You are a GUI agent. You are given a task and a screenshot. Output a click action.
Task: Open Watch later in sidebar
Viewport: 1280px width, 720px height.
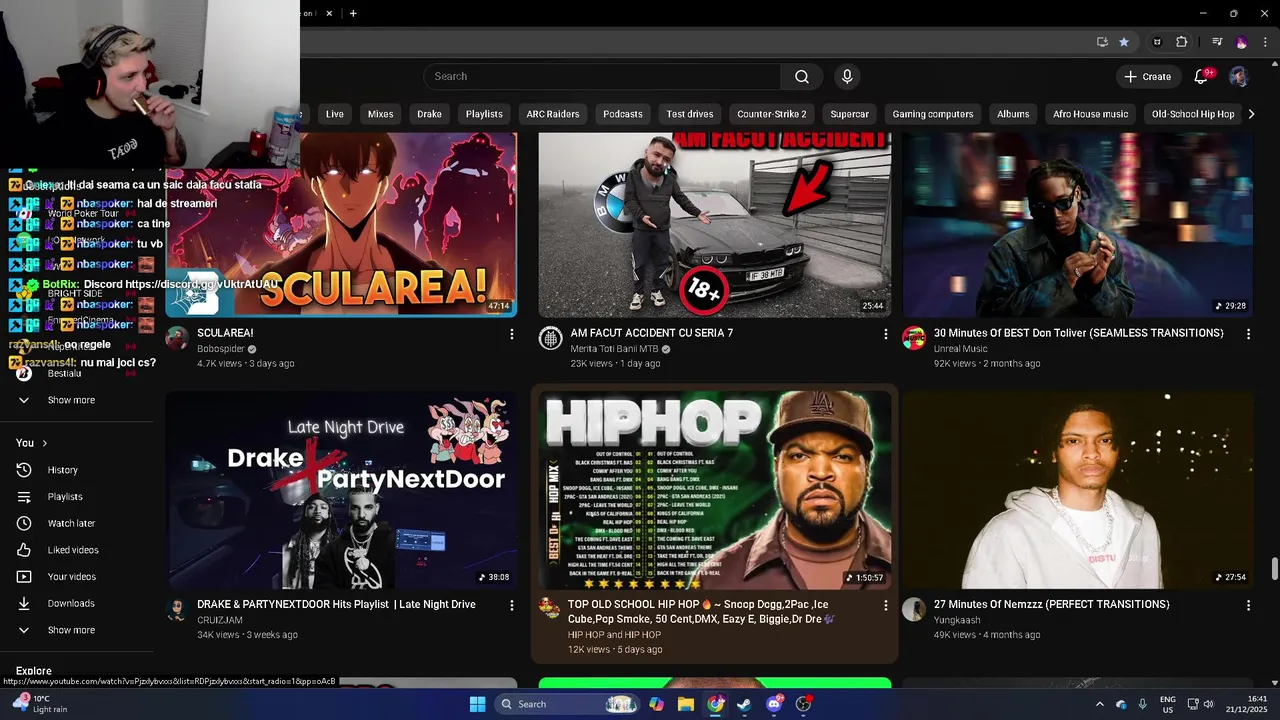tap(78, 523)
